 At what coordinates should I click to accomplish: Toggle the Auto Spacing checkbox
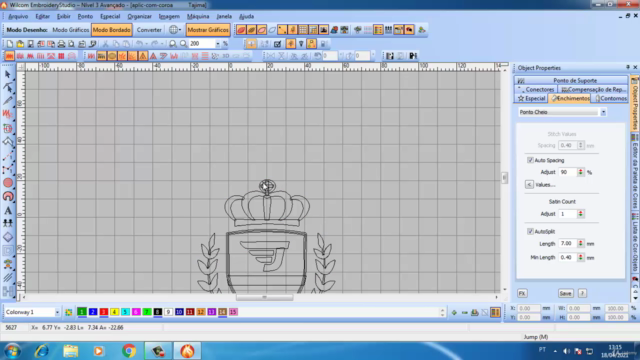pos(530,160)
